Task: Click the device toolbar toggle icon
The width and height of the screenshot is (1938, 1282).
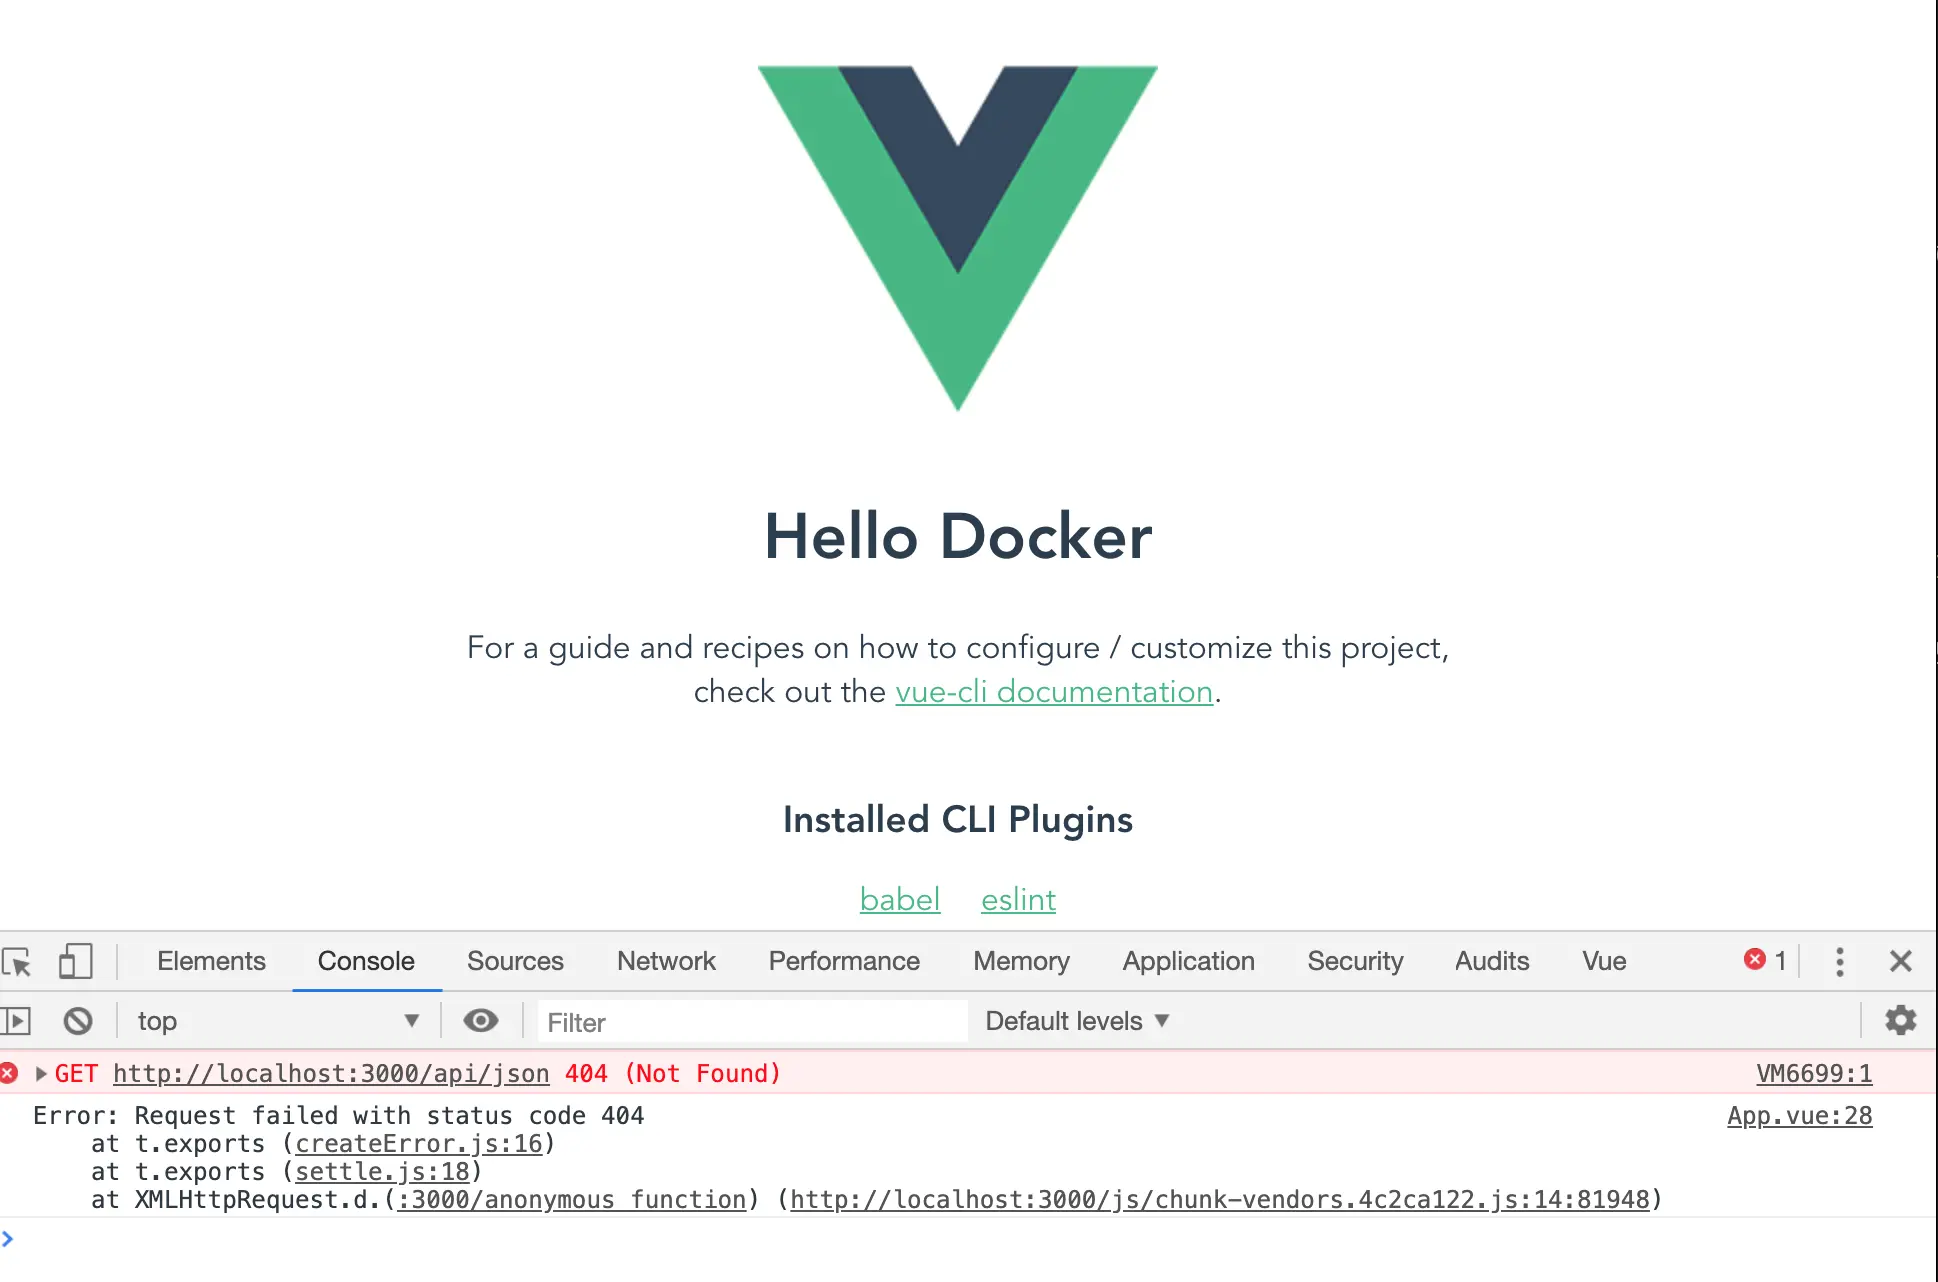Action: click(x=74, y=960)
